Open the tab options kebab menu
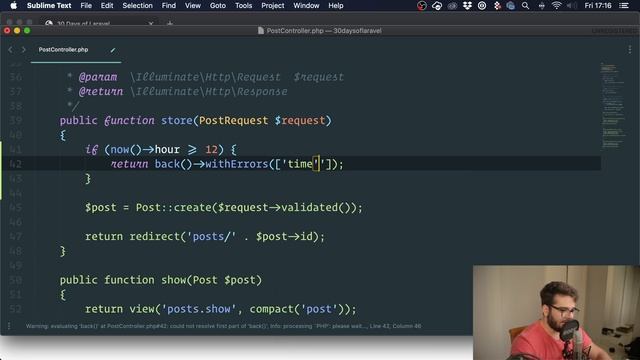Image resolution: width=640 pixels, height=360 pixels. tap(630, 49)
